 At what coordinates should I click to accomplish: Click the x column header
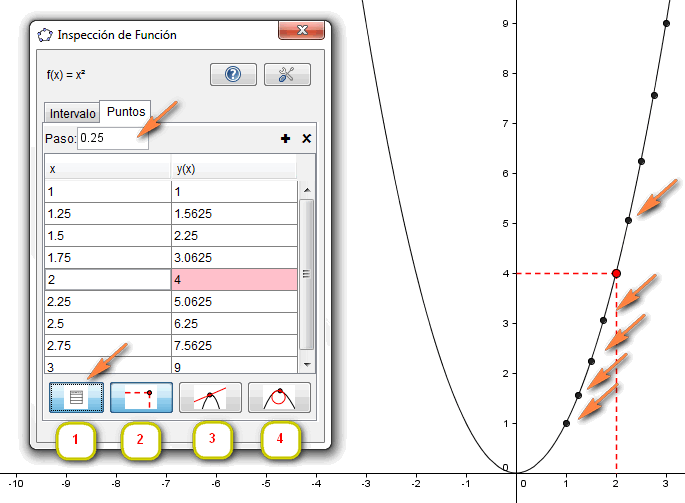107,169
